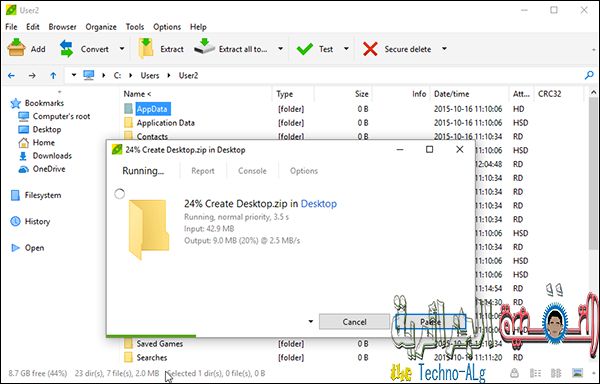Click the padlock icon in status bar
Screen dimensions: 600x384
point(515,373)
